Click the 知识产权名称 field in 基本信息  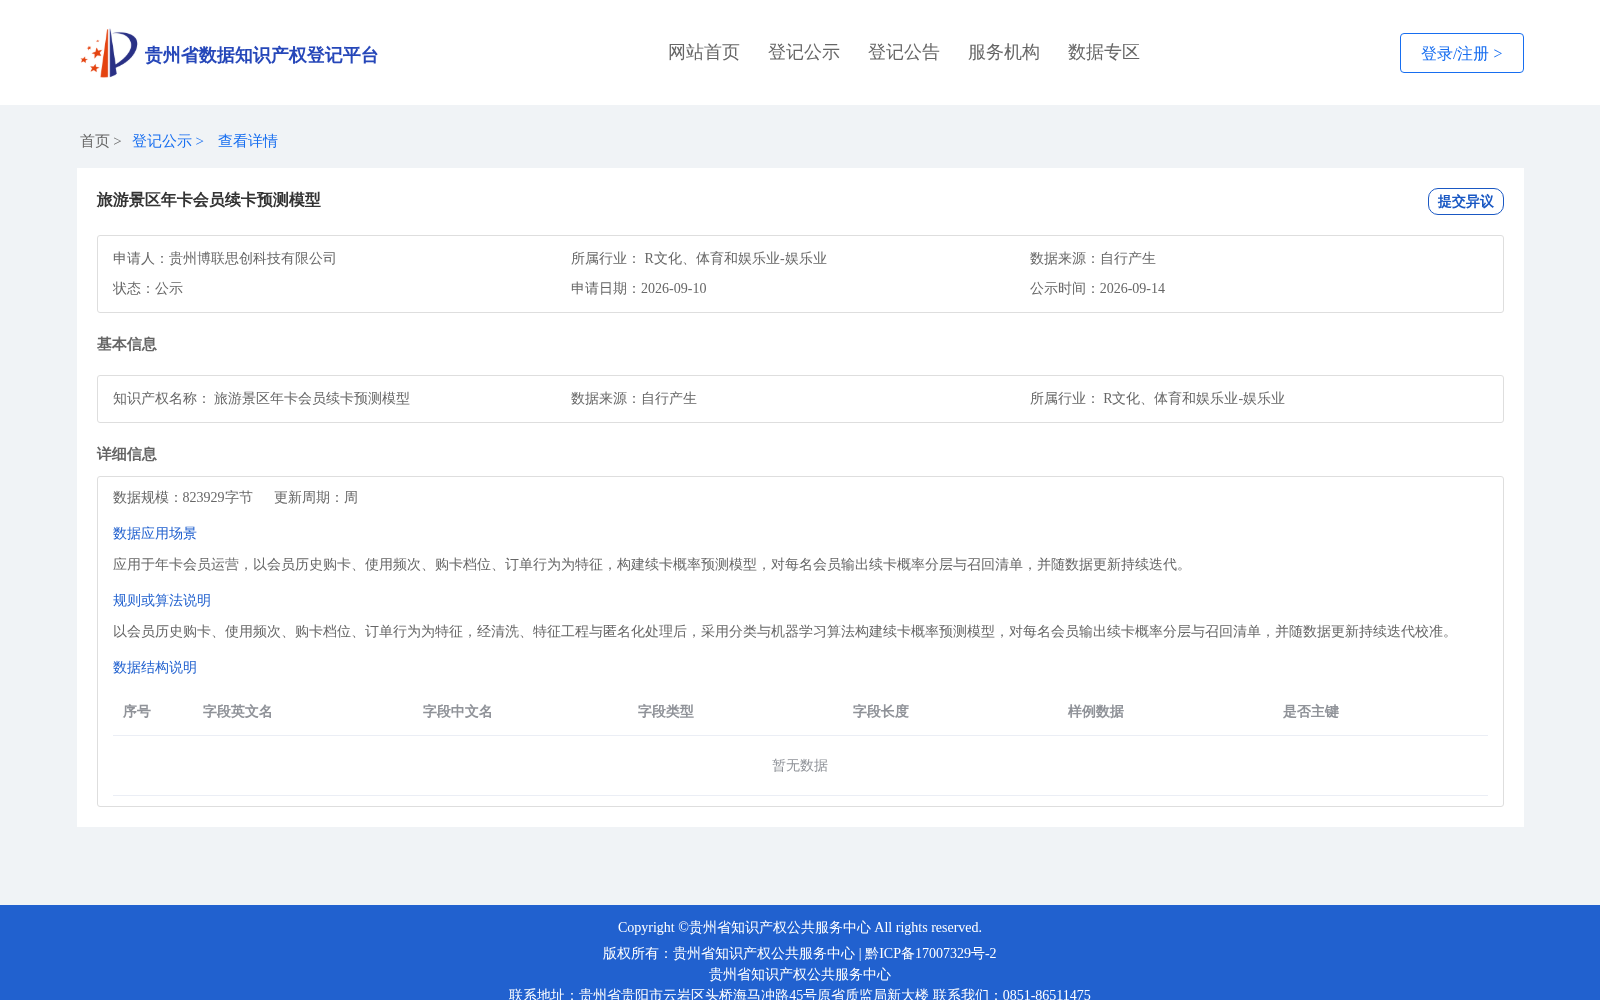click(261, 398)
